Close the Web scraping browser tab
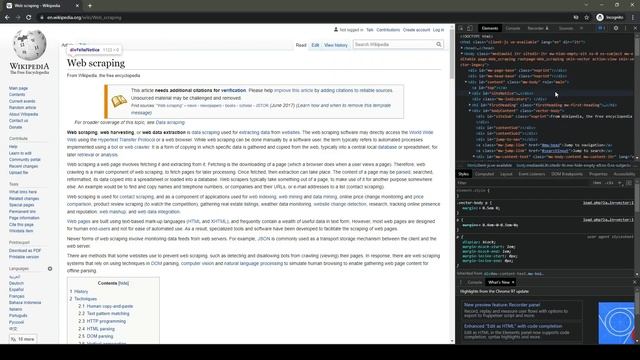640x360 pixels. click(x=77, y=6)
